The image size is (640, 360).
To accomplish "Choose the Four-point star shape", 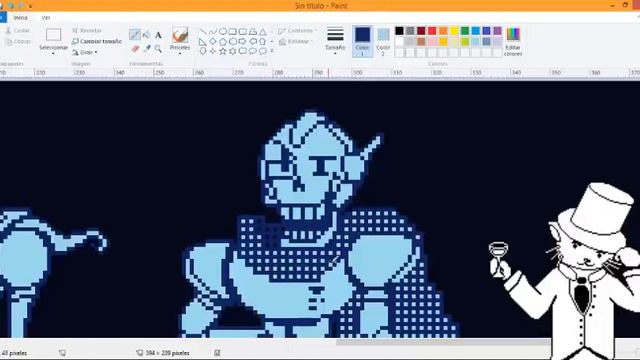I will point(213,51).
